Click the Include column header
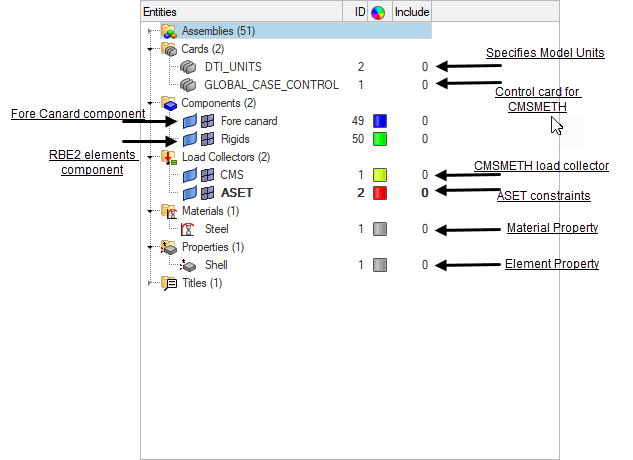Screen dimensions: 633x460 [410, 12]
